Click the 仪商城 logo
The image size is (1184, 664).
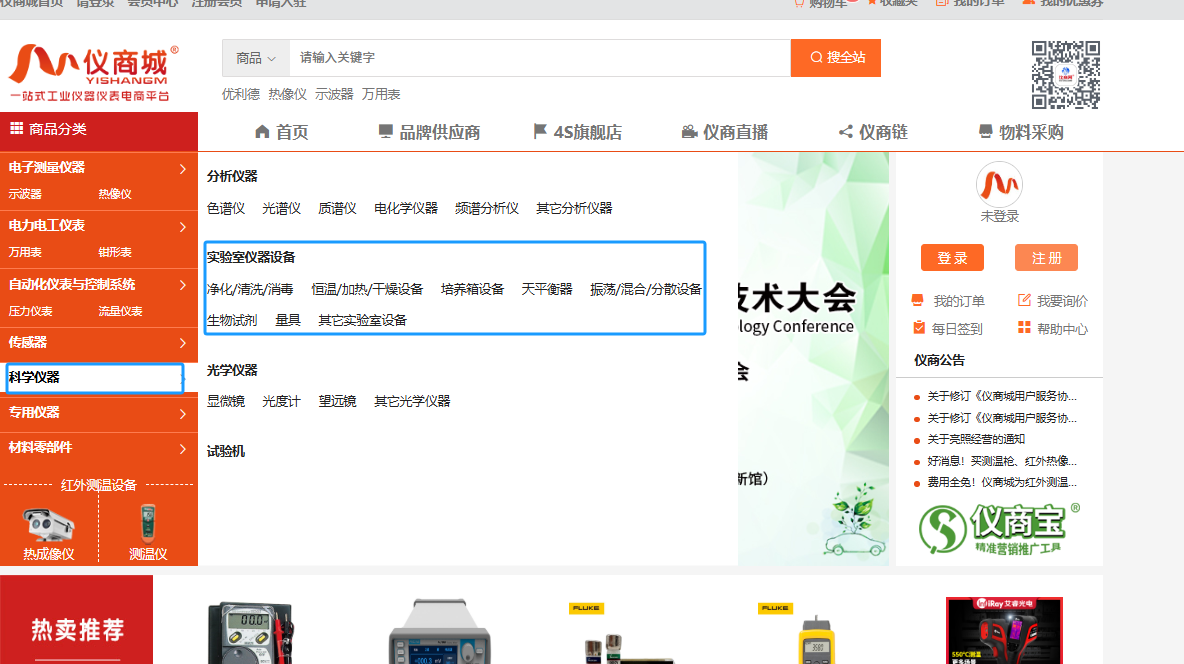click(93, 72)
